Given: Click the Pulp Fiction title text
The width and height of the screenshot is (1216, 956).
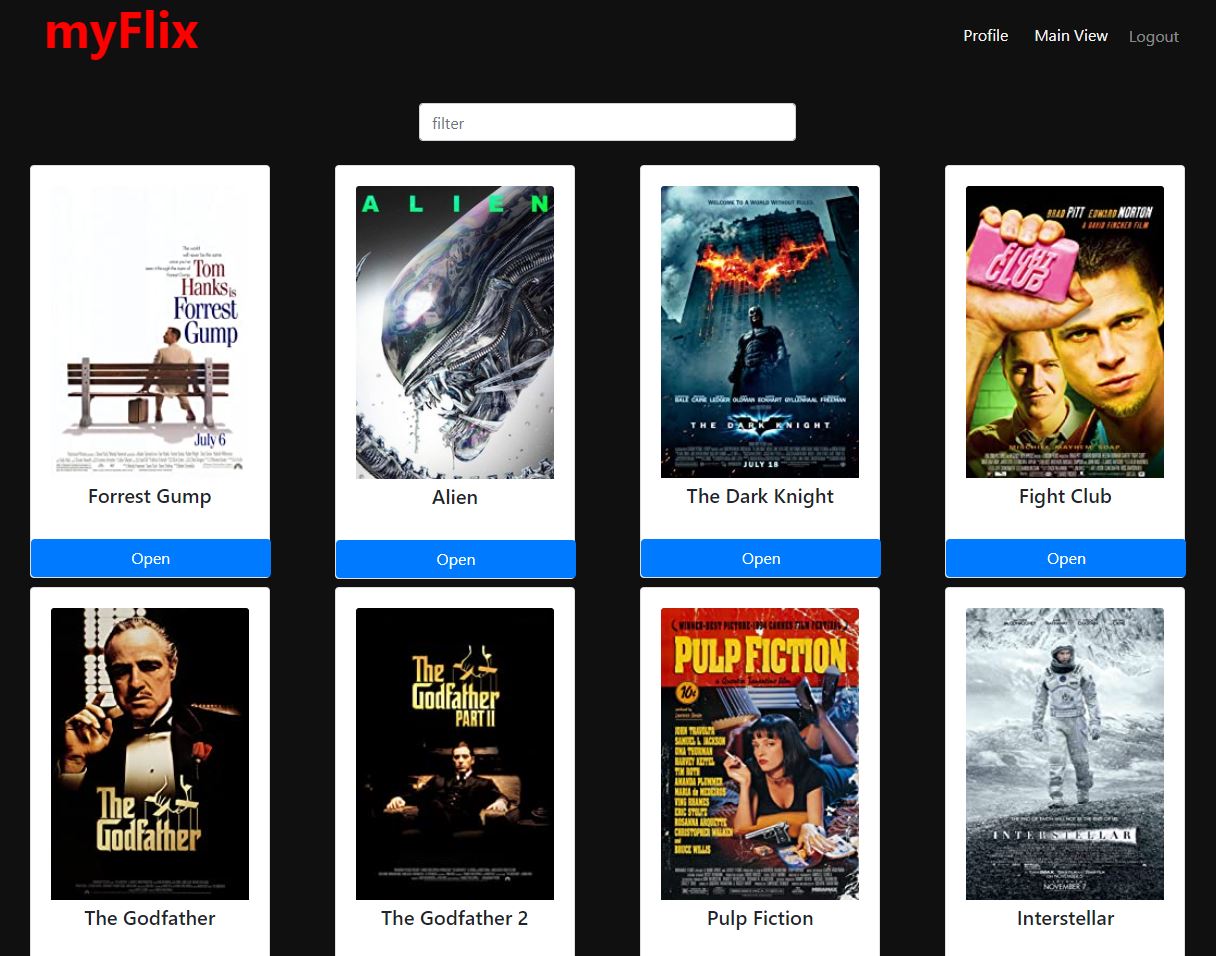Looking at the screenshot, I should coord(760,918).
